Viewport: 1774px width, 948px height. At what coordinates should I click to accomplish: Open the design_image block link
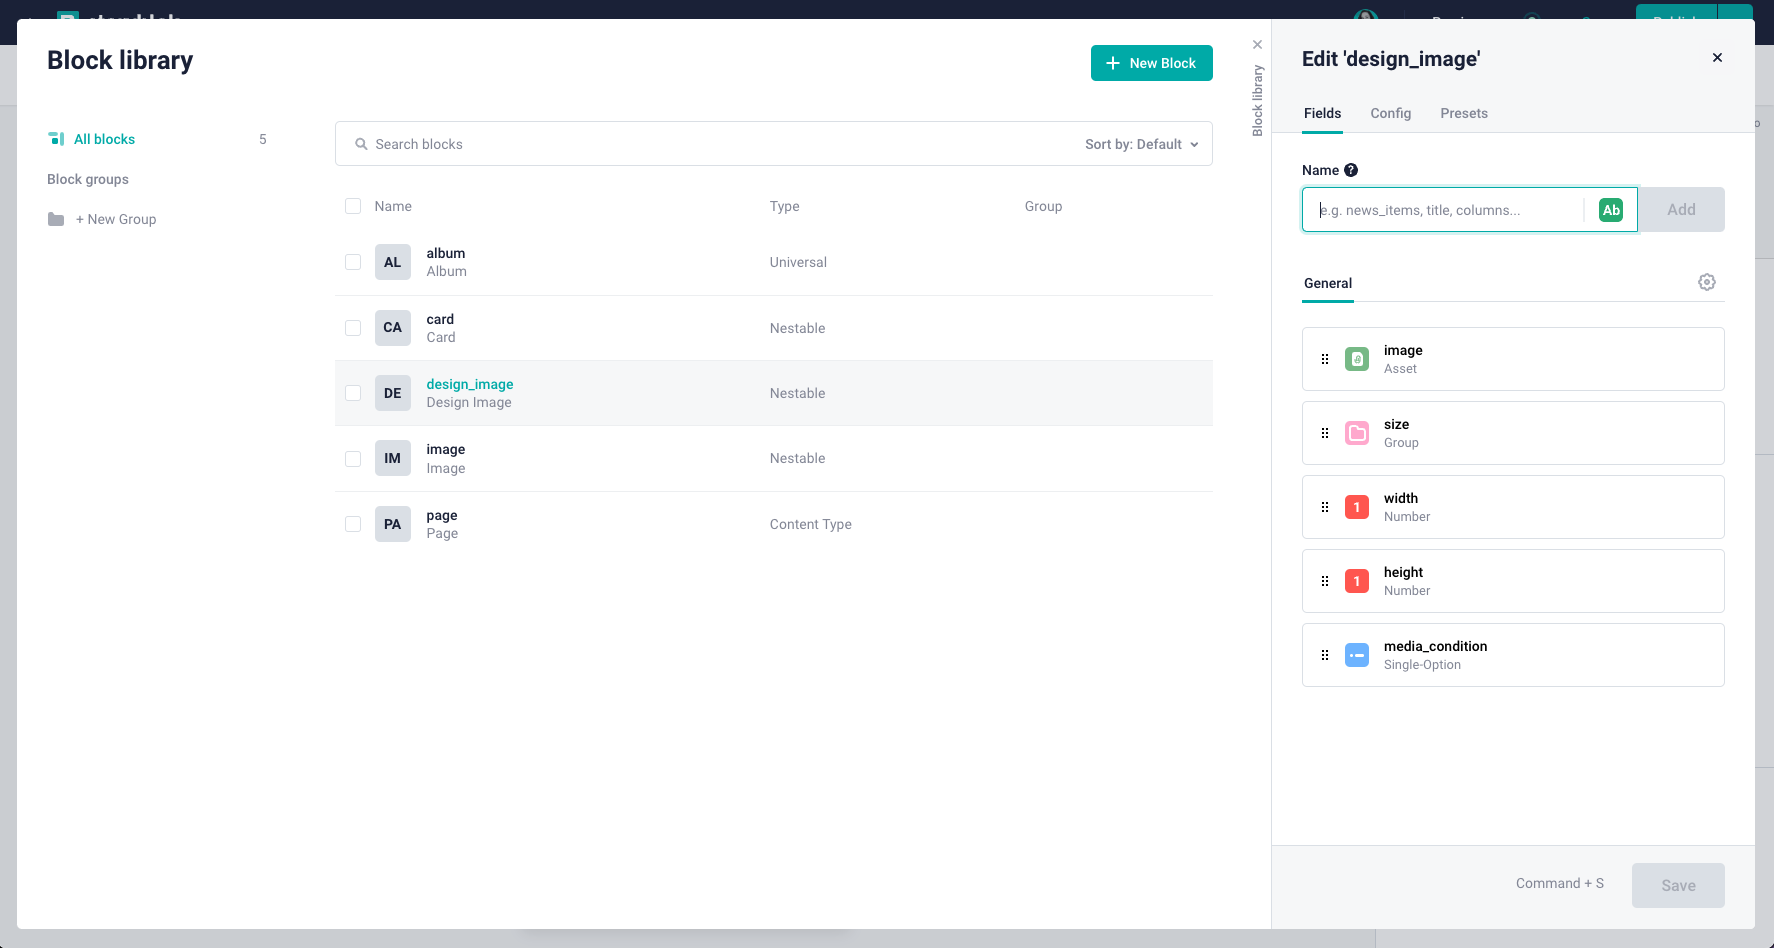[469, 384]
